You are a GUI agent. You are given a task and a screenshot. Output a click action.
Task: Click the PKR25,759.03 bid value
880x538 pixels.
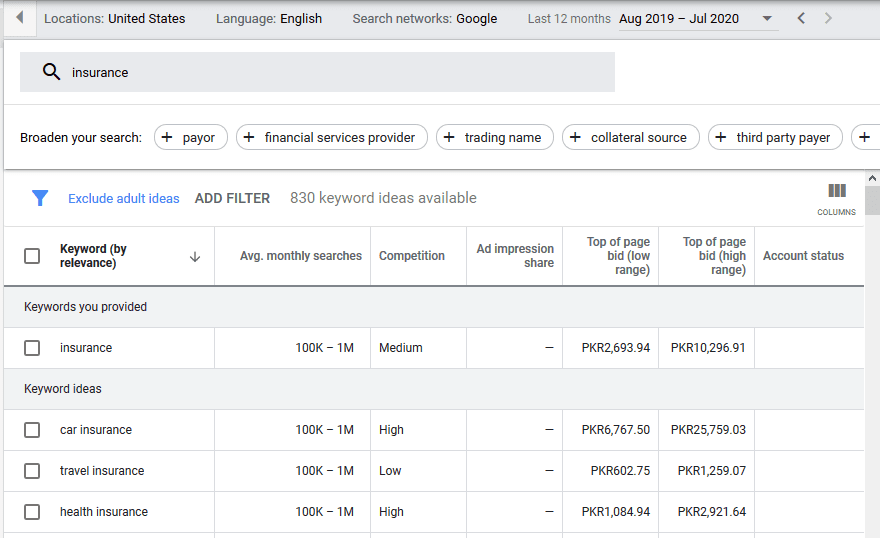point(708,430)
